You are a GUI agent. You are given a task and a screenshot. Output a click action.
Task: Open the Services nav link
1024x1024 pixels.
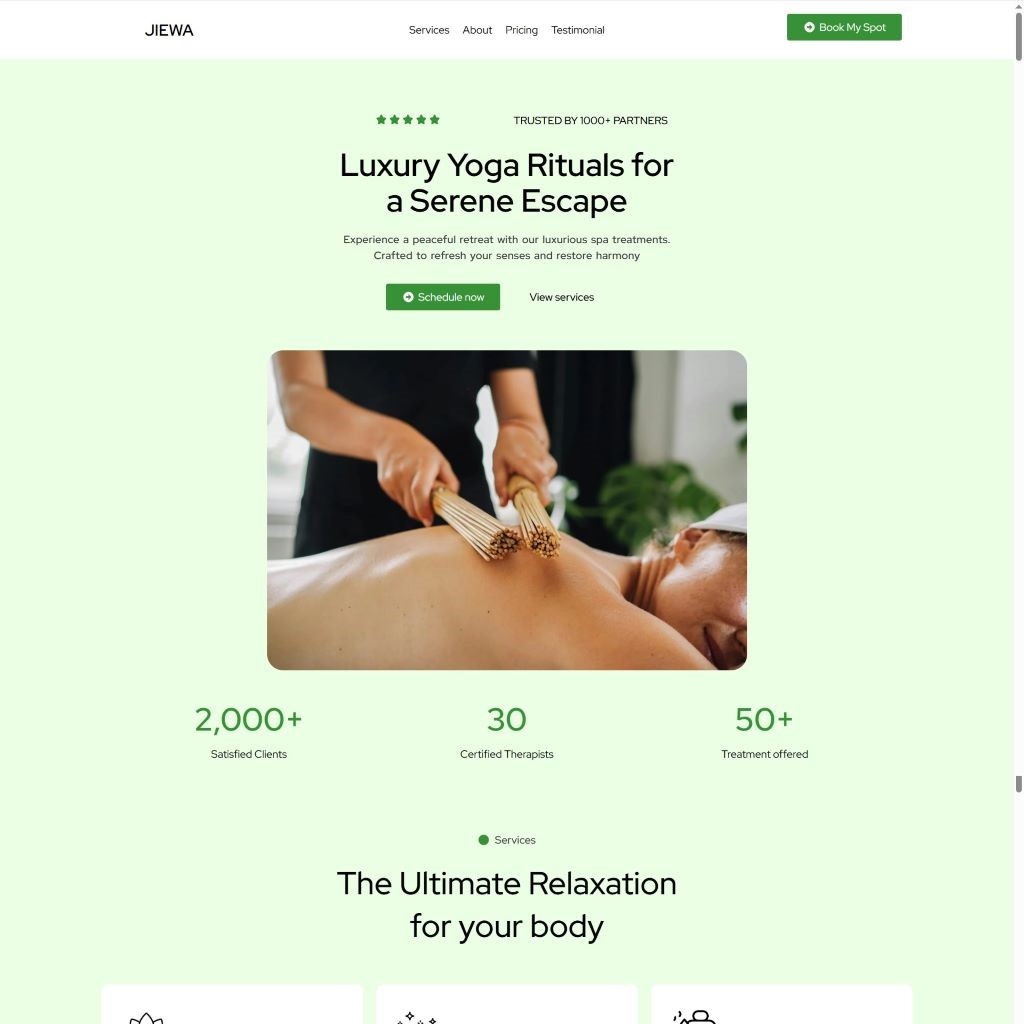(x=428, y=30)
